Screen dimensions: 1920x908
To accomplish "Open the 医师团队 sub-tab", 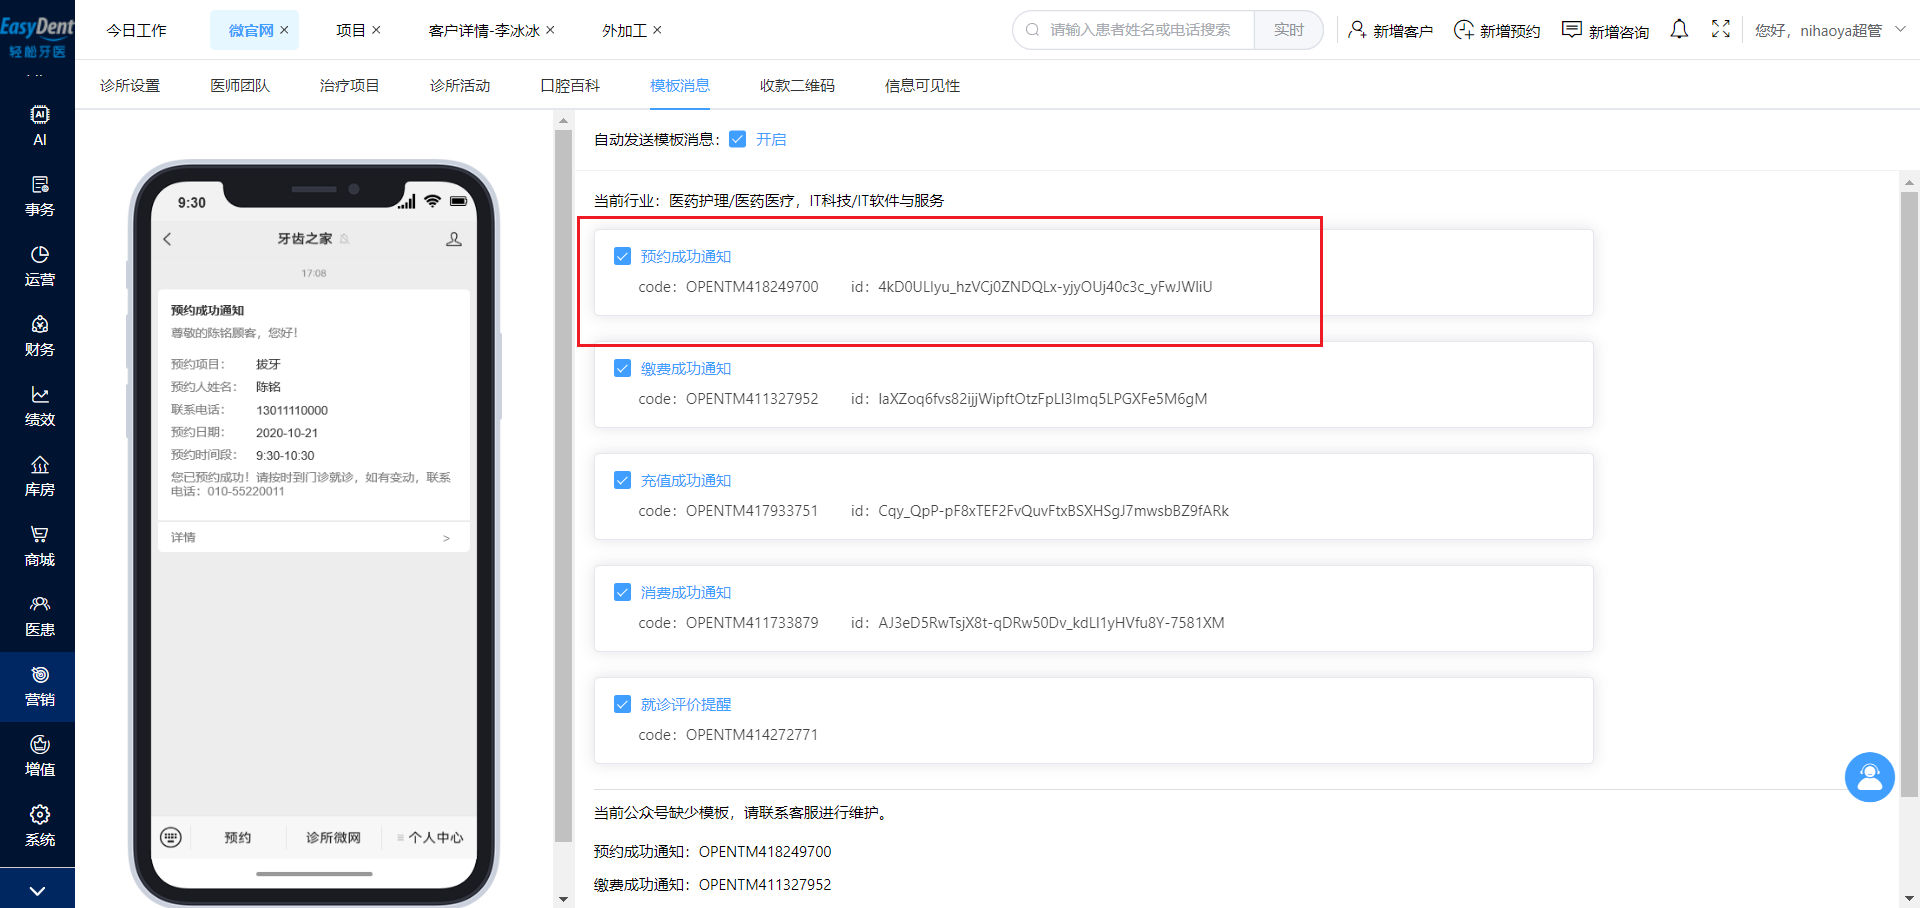I will (x=240, y=85).
